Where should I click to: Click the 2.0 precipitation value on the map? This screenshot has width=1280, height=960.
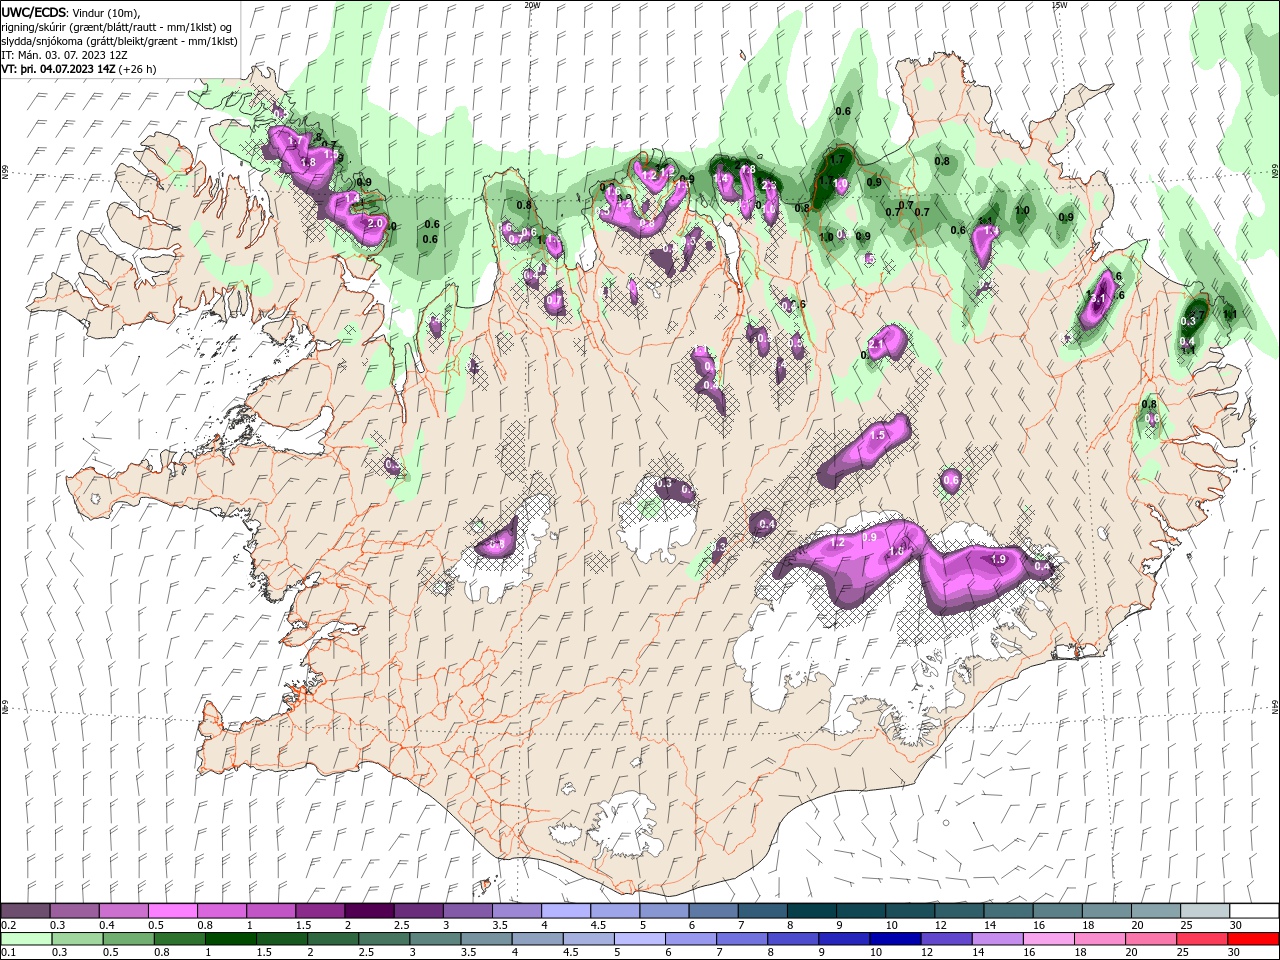coord(376,223)
